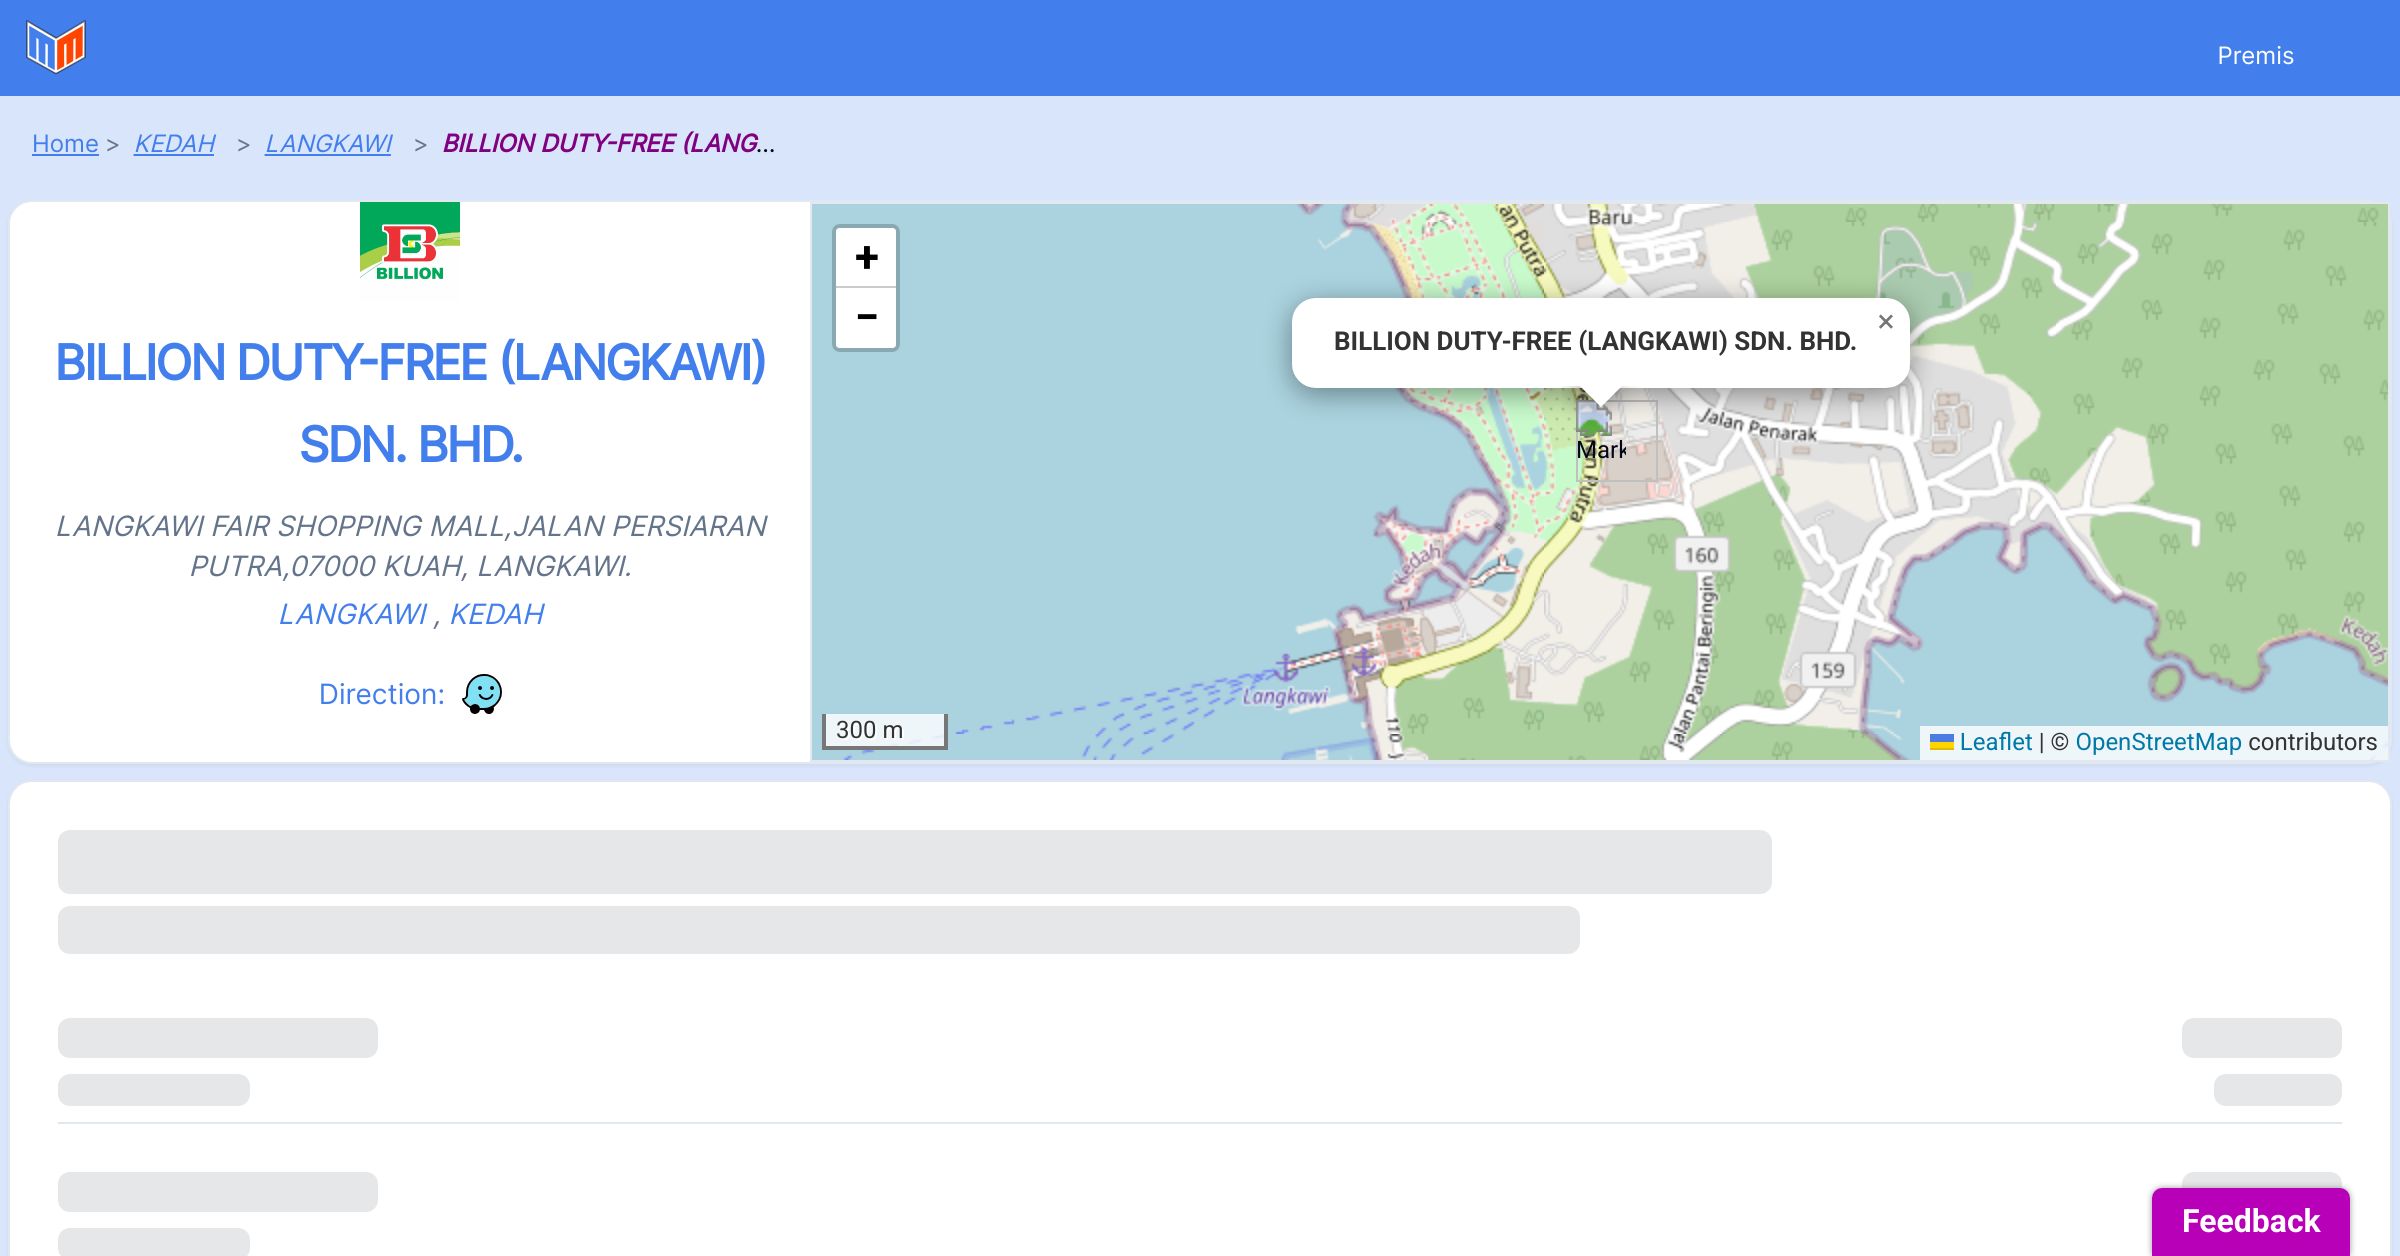Viewport: 2400px width, 1256px height.
Task: Open the Feedback button
Action: coord(2250,1221)
